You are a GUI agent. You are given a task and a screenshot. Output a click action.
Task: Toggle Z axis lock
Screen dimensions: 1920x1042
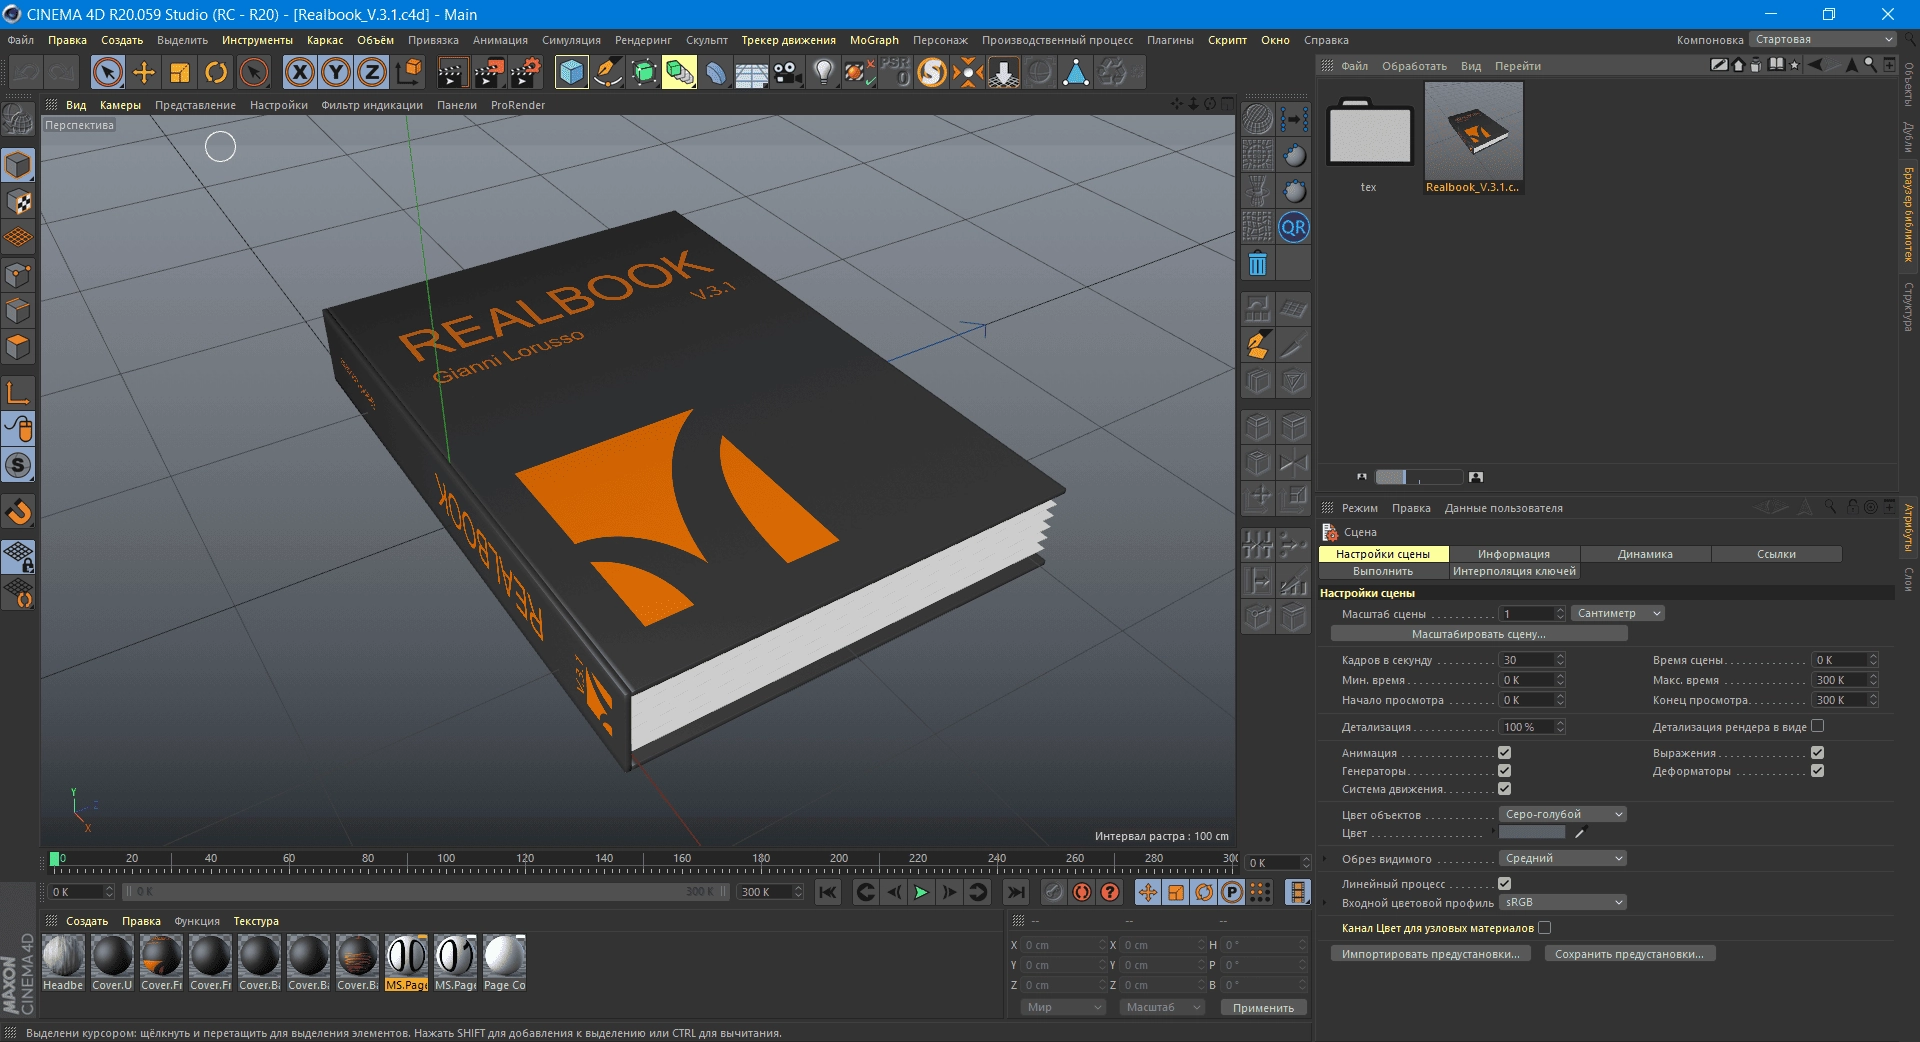(x=372, y=72)
